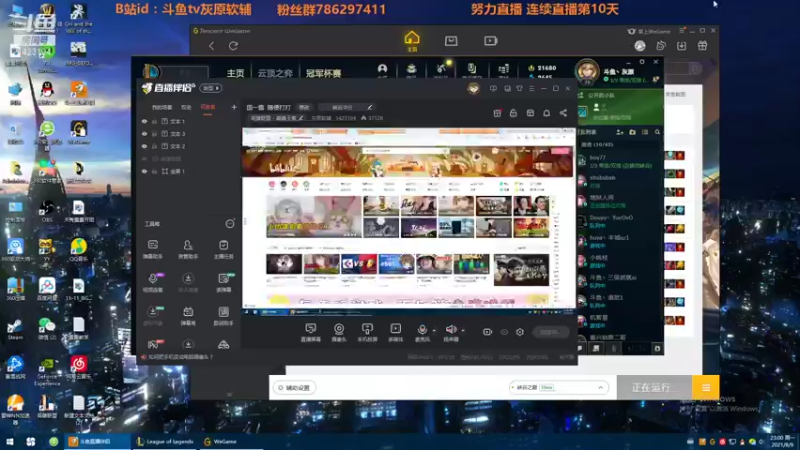The height and width of the screenshot is (450, 800).
Task: Select the 全屏 1 source row
Action: (188, 171)
